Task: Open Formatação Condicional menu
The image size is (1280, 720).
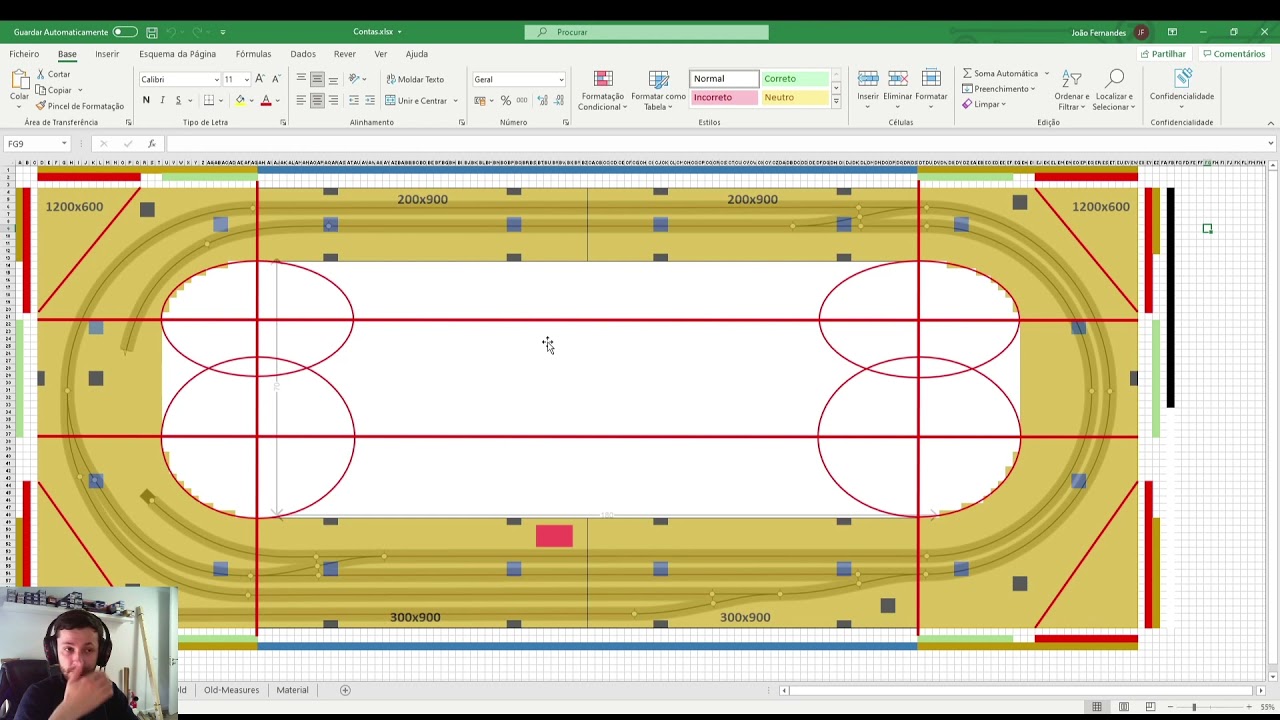Action: [602, 90]
